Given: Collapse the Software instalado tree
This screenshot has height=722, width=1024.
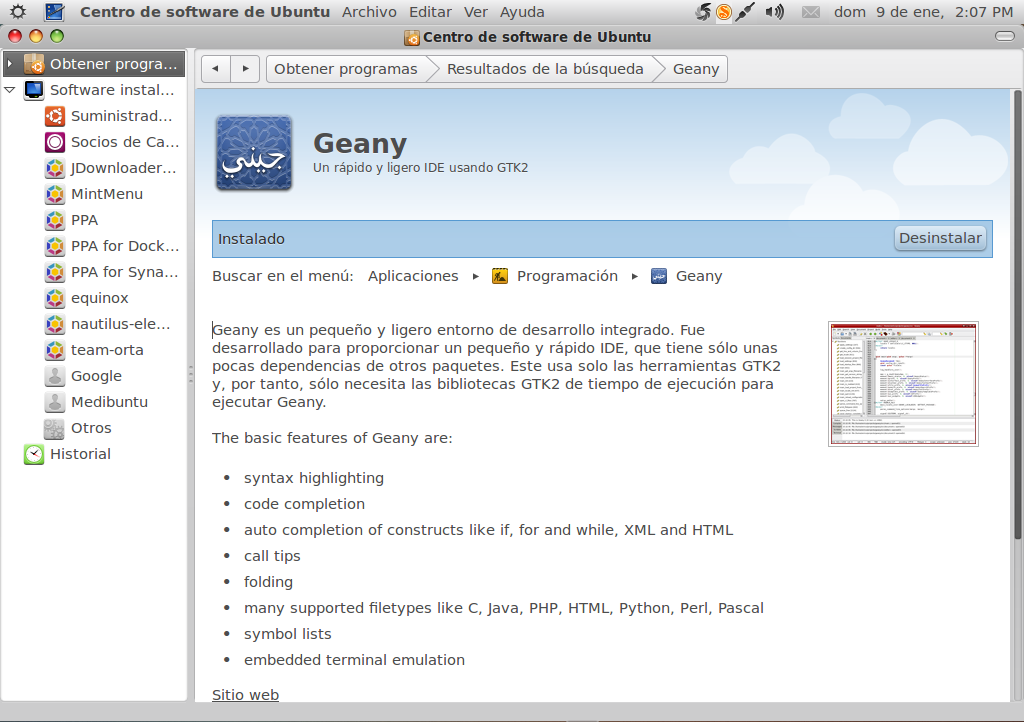Looking at the screenshot, I should tap(10, 89).
